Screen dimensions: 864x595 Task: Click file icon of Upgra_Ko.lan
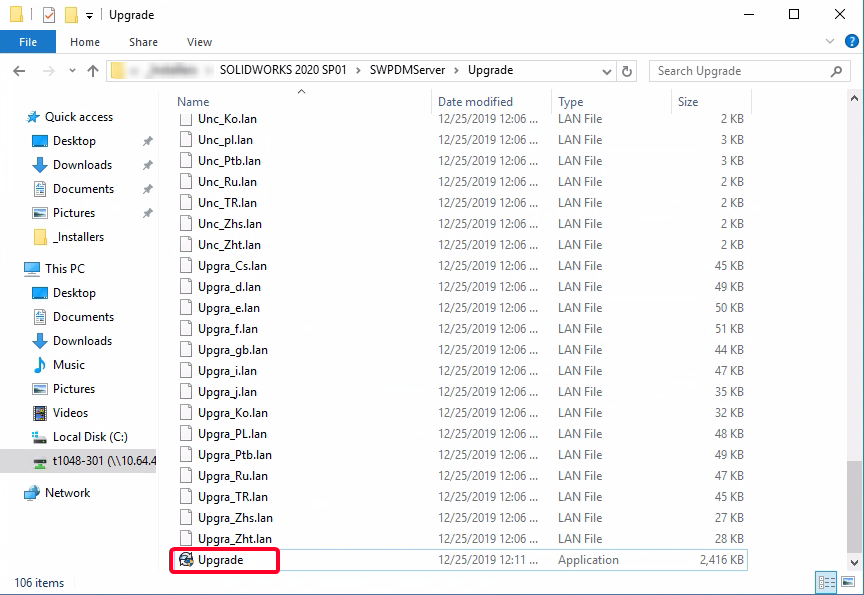(x=186, y=413)
